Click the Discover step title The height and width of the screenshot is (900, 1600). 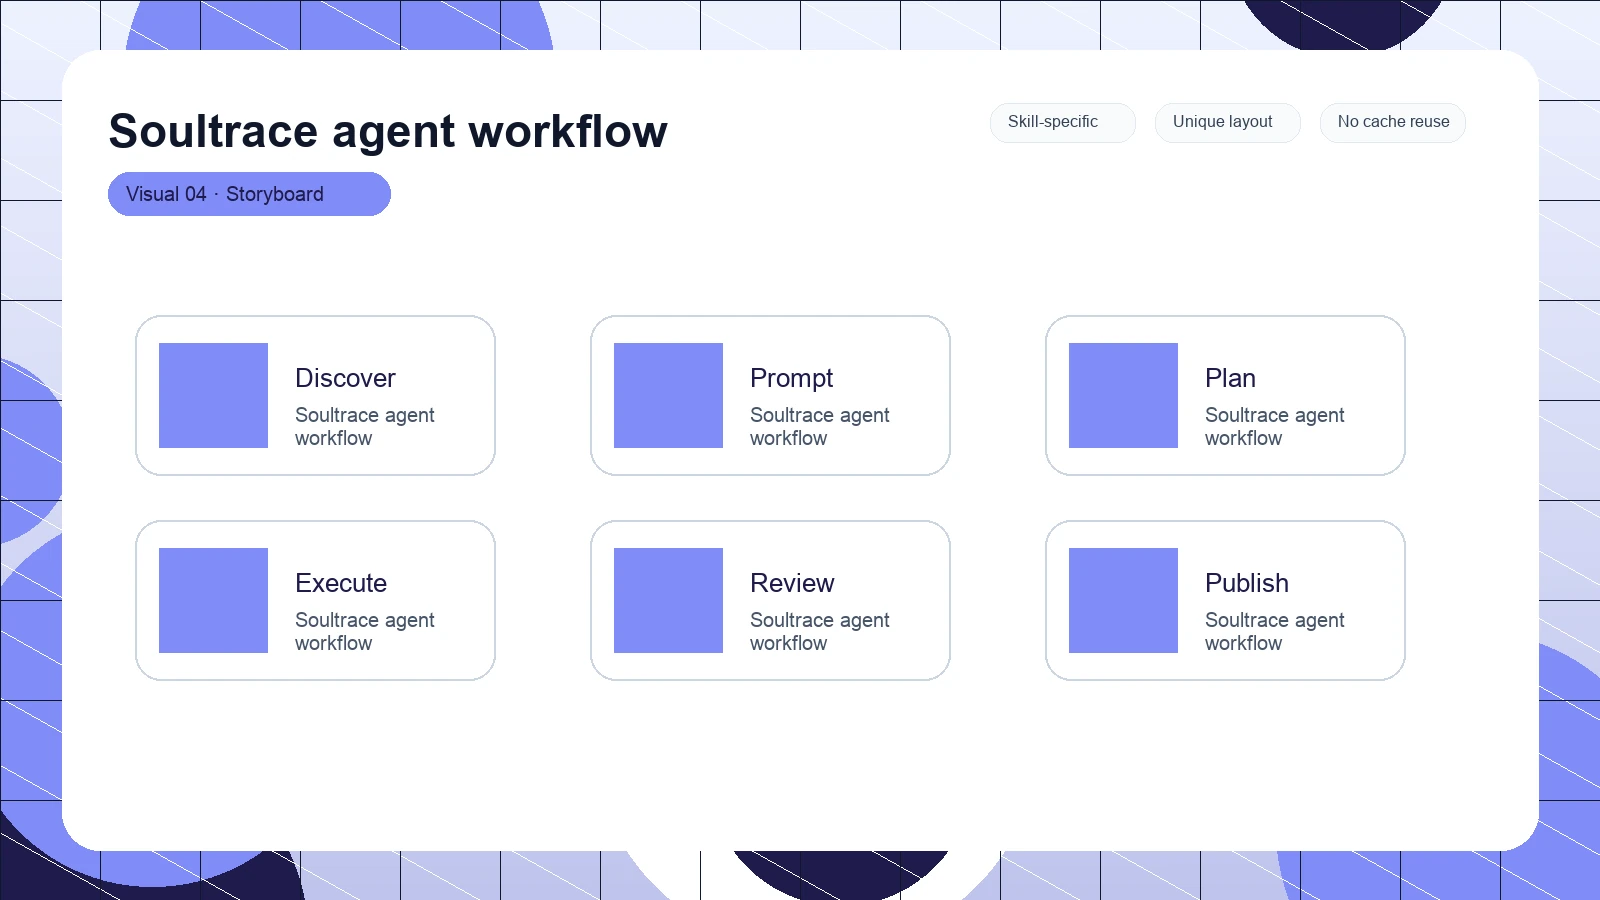click(345, 378)
